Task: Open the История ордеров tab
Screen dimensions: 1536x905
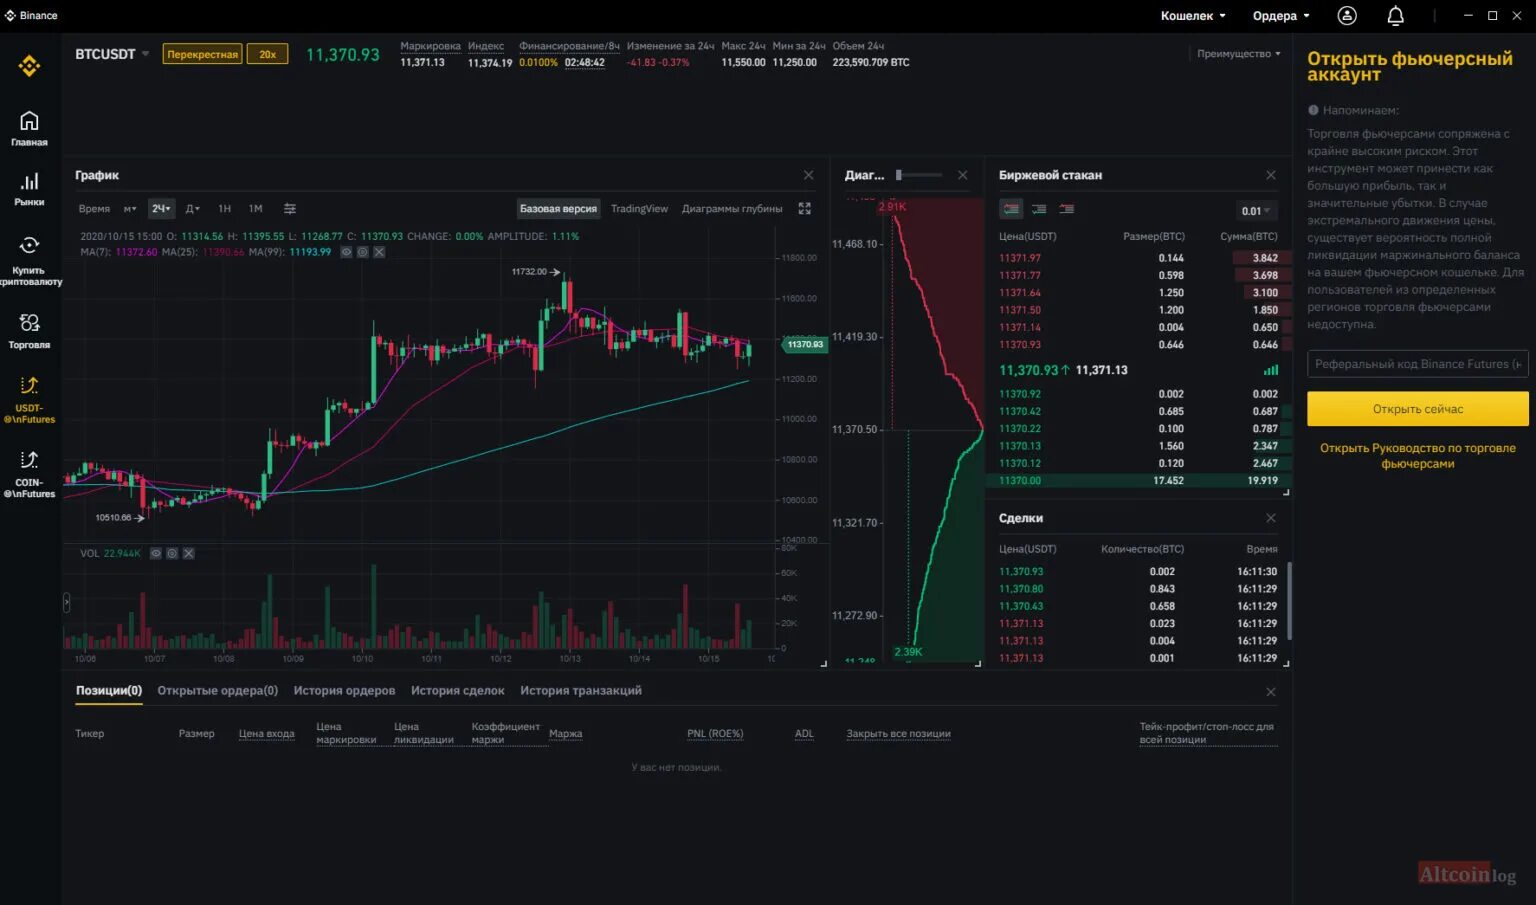Action: coord(344,691)
